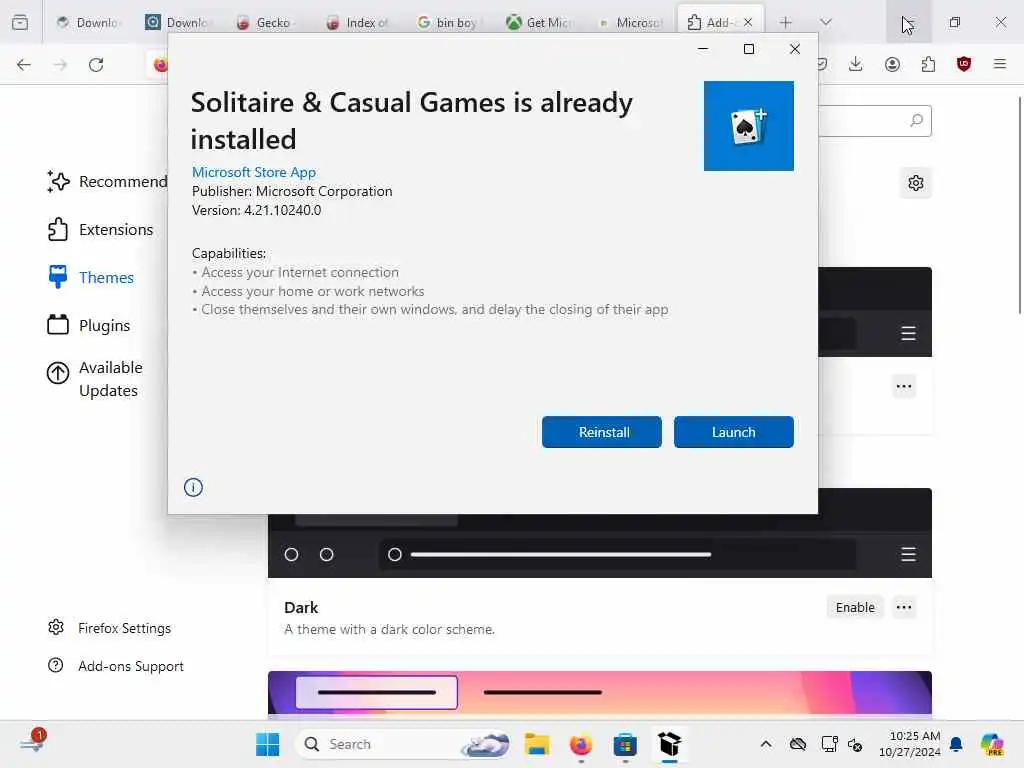Open the Firefox downloads panel
The height and width of the screenshot is (768, 1024).
(x=856, y=64)
